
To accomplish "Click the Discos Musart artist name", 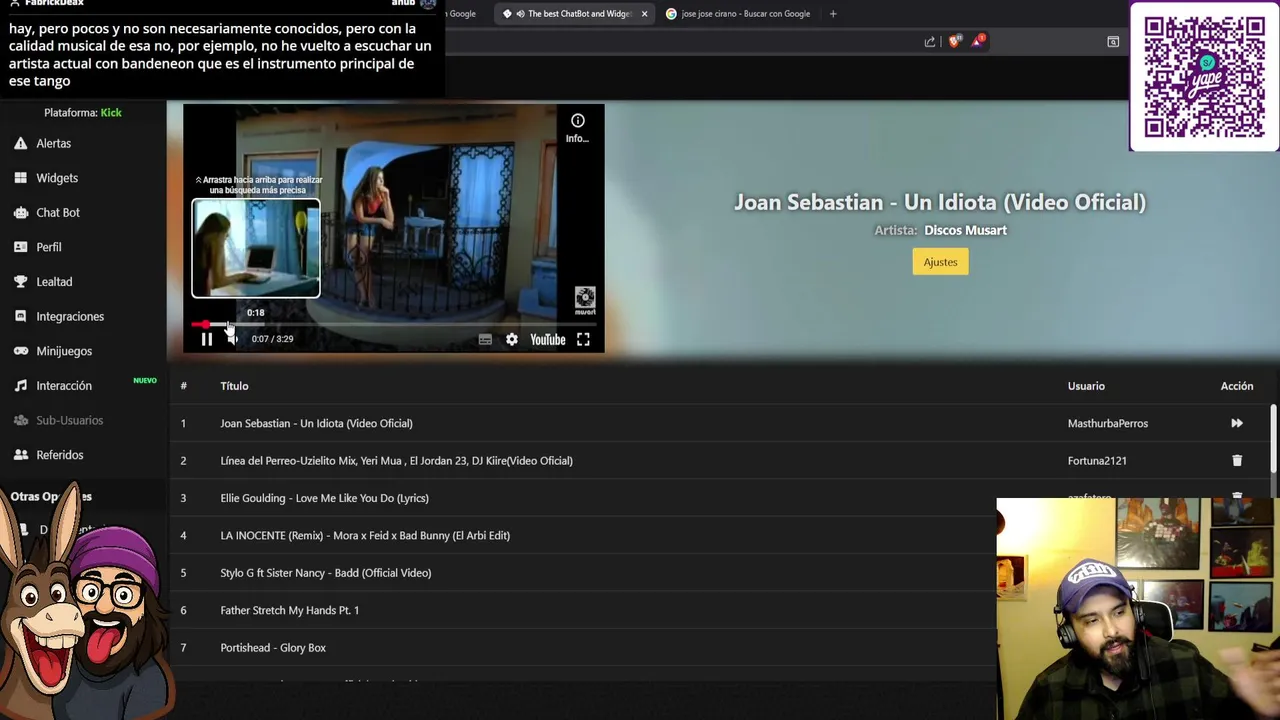I will click(x=965, y=230).
